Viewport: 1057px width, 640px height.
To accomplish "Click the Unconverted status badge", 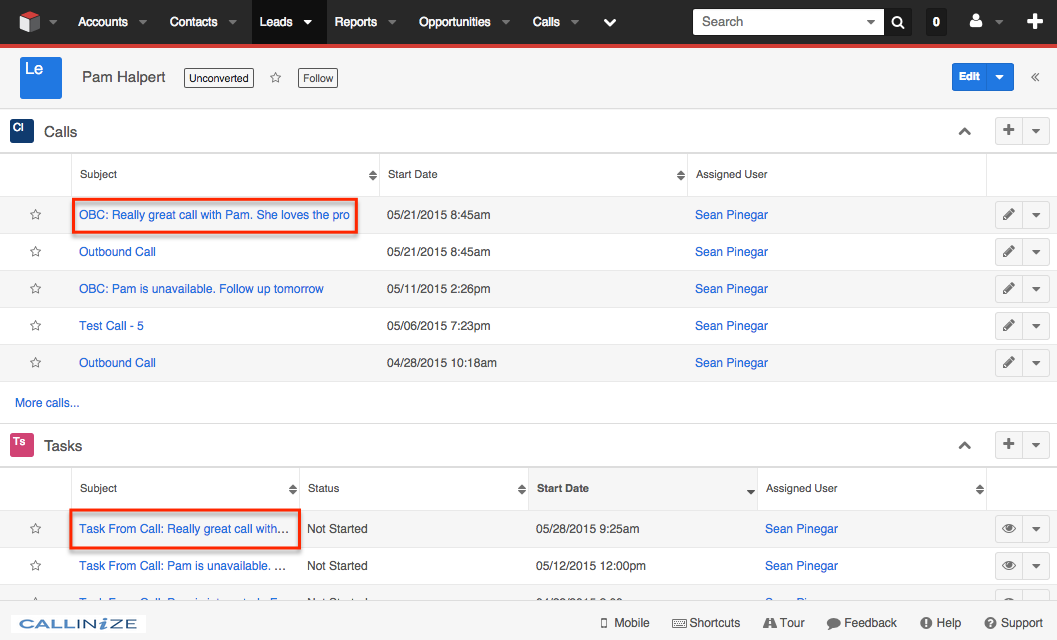I will tap(218, 78).
